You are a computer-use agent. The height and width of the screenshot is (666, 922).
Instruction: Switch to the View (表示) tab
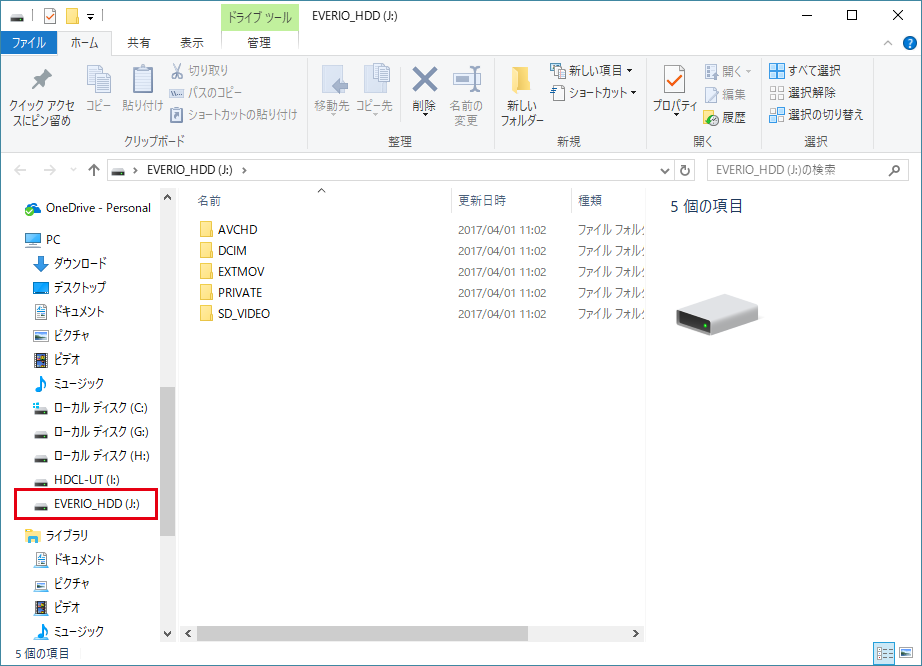click(x=192, y=43)
